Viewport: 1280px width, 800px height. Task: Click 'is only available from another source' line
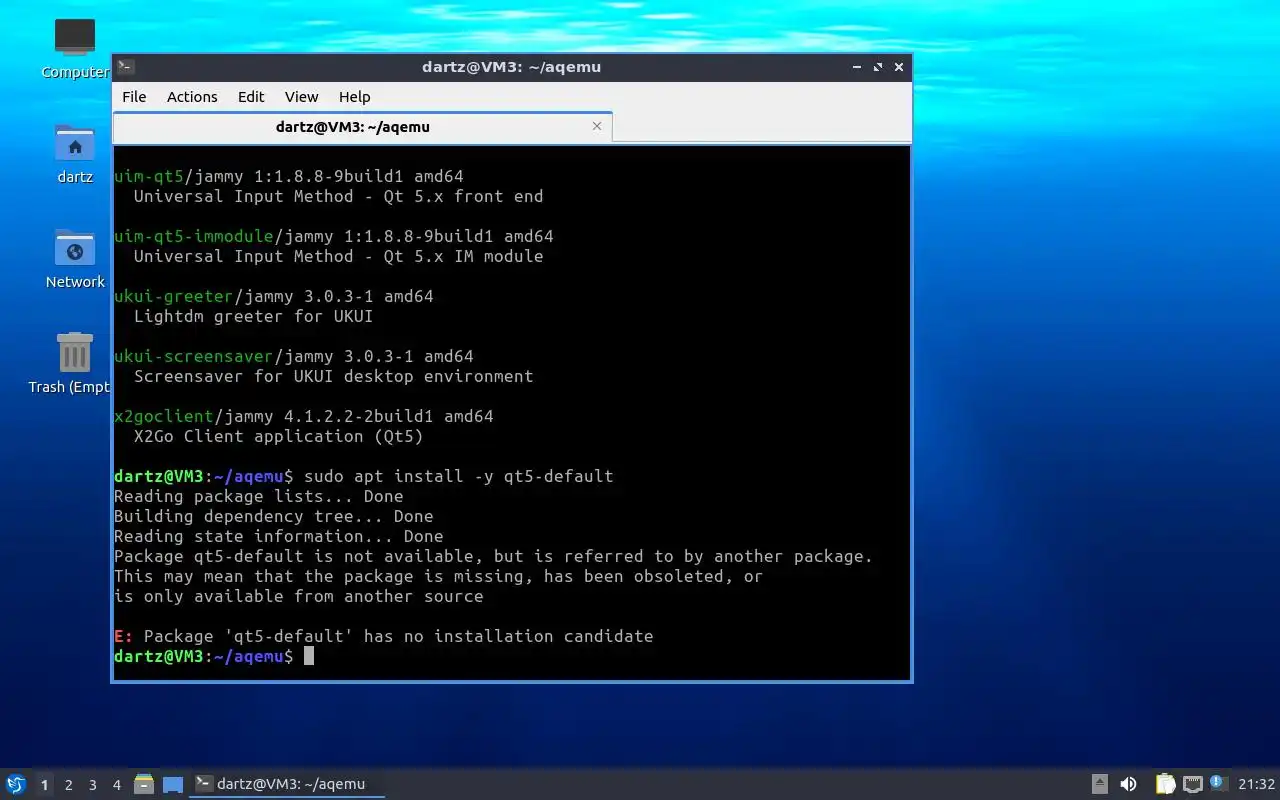[x=299, y=596]
